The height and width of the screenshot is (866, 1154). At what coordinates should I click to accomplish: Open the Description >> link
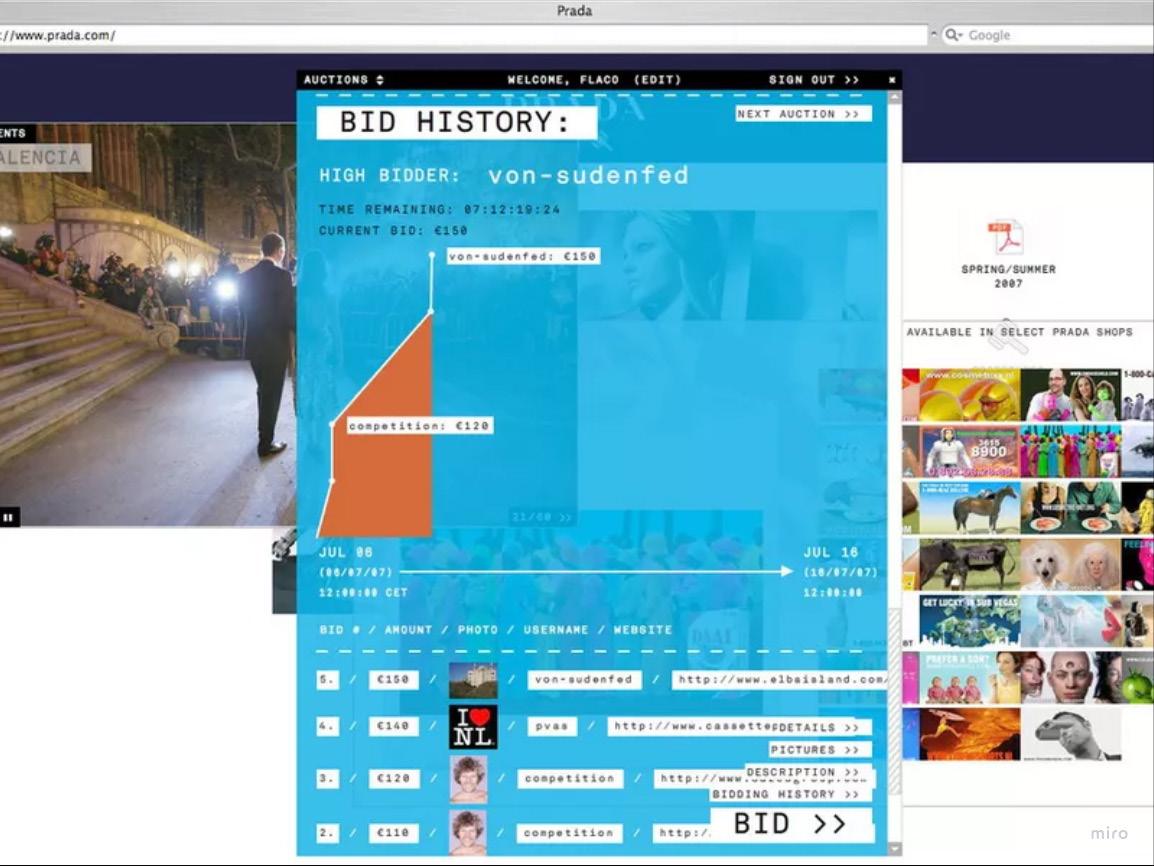point(808,772)
